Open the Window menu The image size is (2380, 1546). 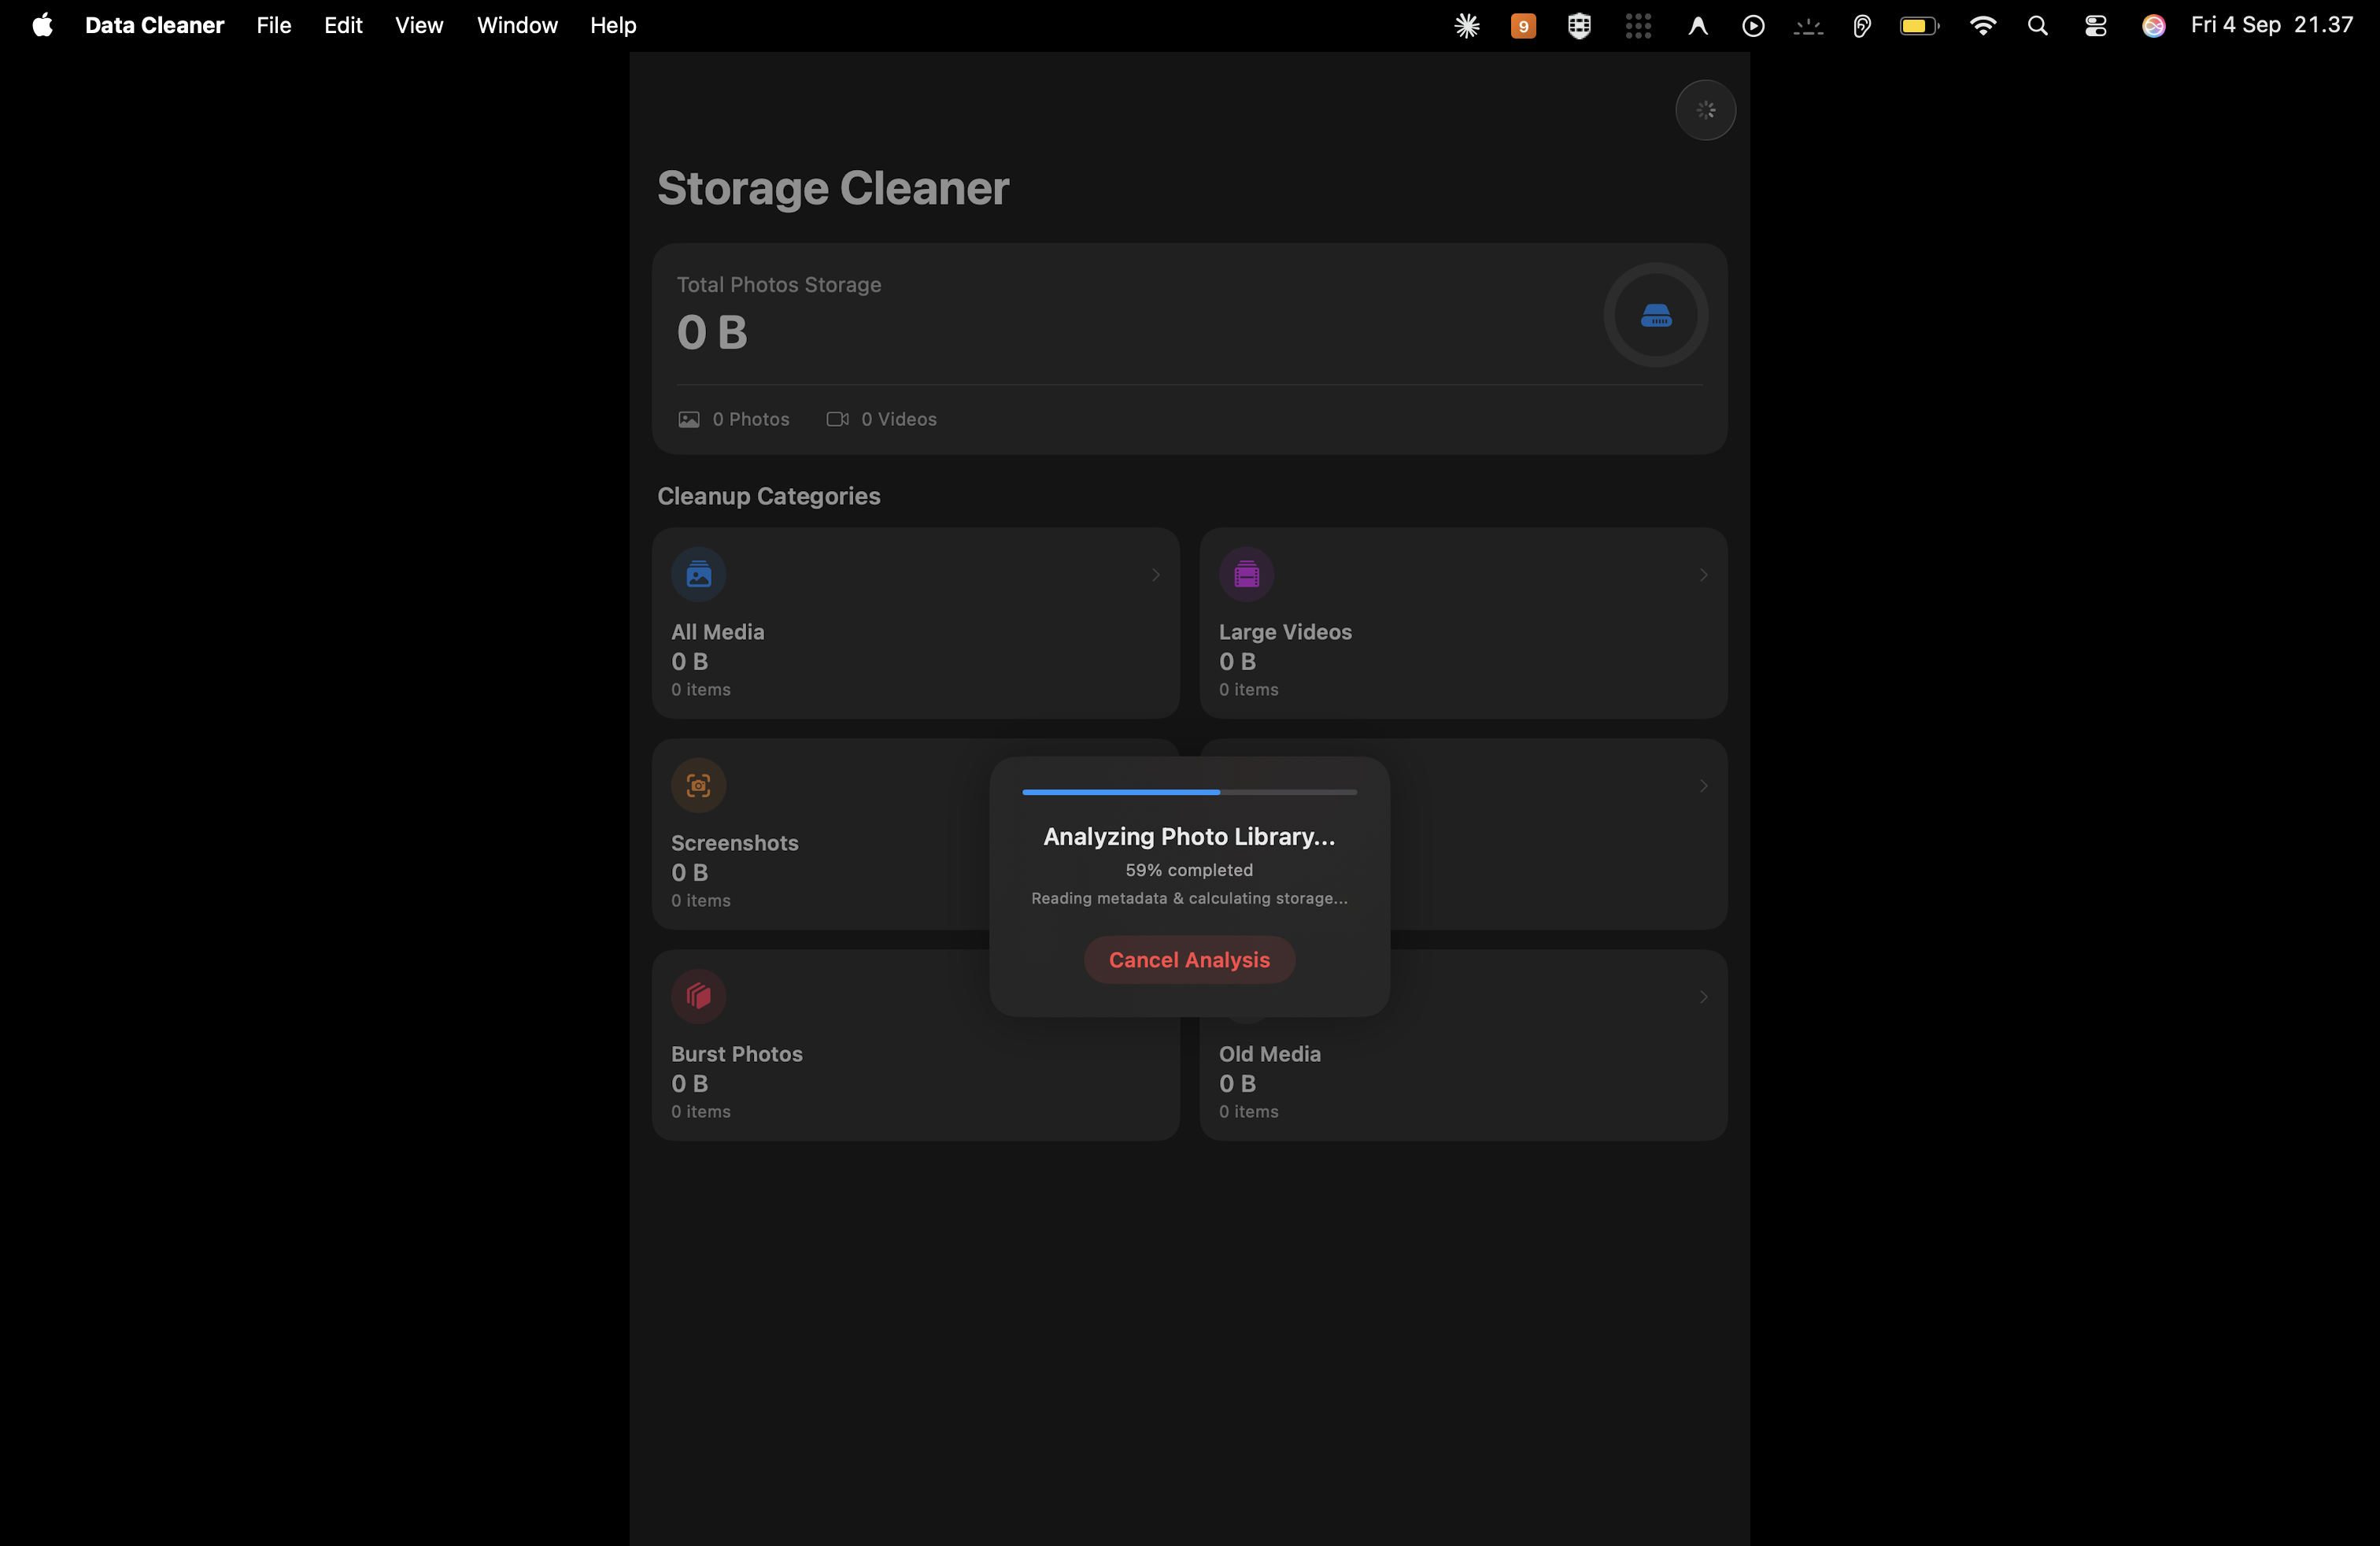516,25
